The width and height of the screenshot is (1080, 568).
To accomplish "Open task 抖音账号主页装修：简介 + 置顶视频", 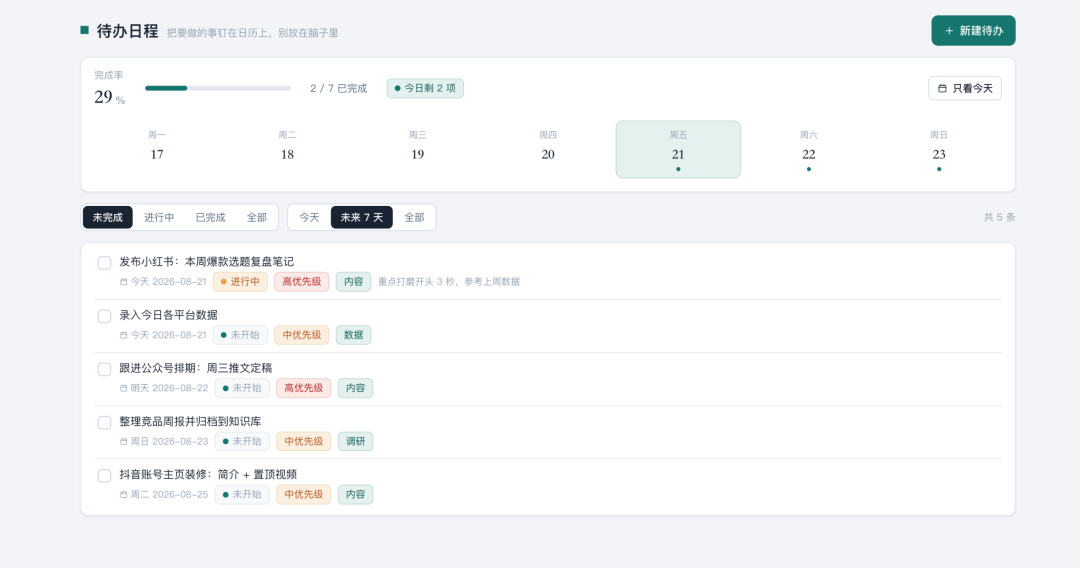I will point(208,474).
